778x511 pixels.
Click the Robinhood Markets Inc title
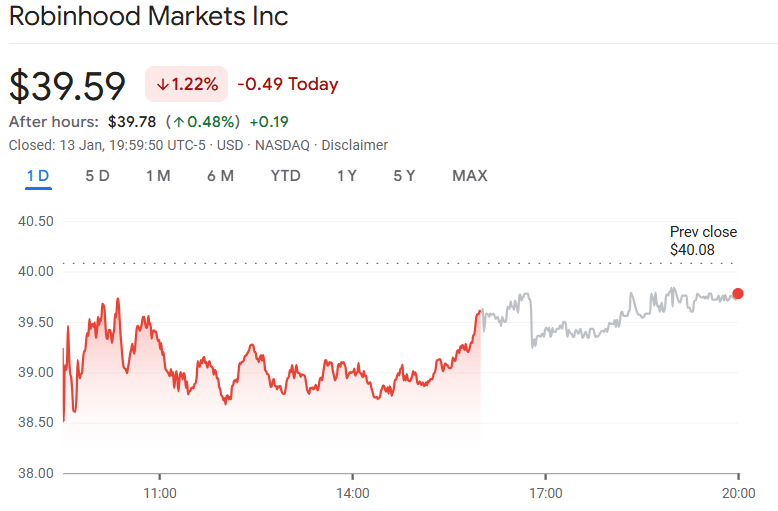click(149, 17)
